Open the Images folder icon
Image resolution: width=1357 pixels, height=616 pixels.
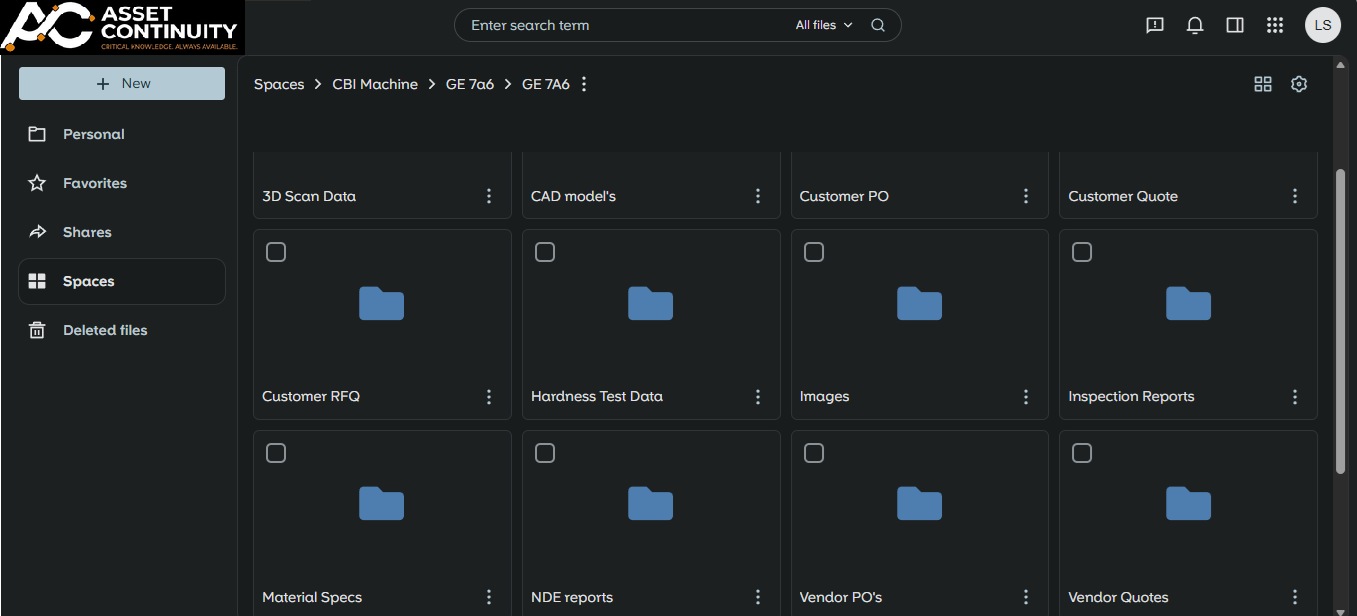click(919, 303)
